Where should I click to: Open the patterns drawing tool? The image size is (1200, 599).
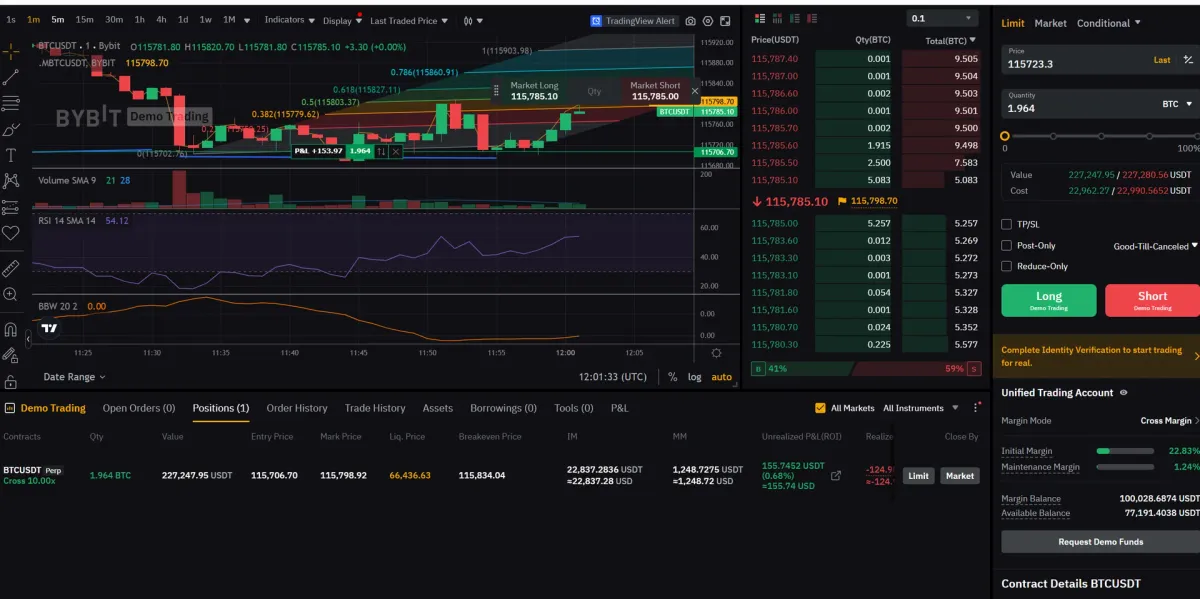tap(11, 181)
